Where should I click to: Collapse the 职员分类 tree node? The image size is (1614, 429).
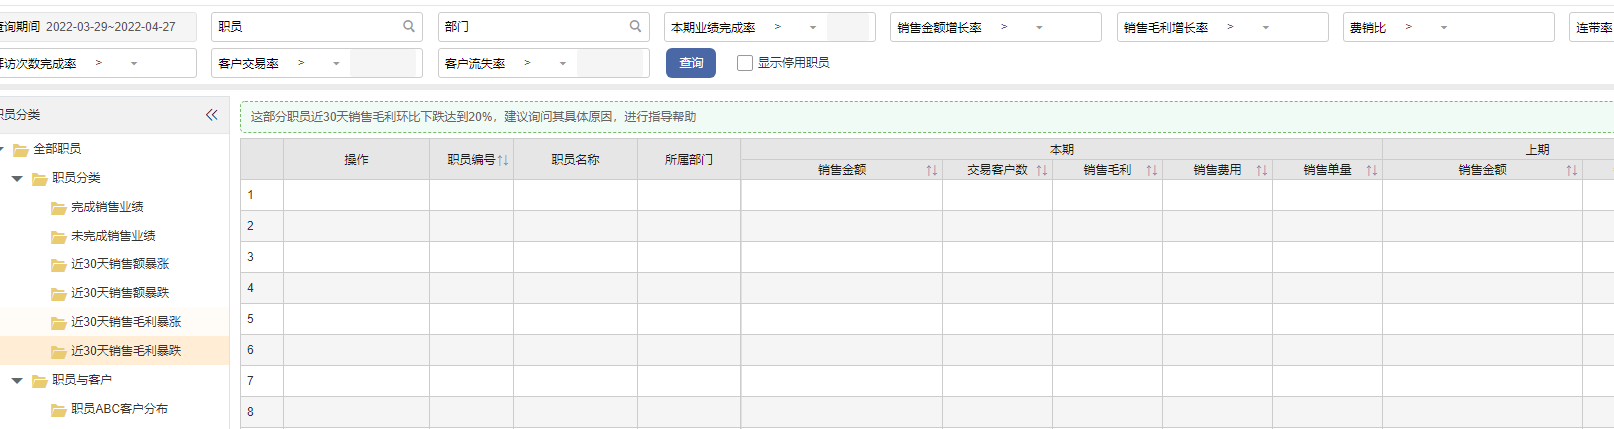coord(17,178)
